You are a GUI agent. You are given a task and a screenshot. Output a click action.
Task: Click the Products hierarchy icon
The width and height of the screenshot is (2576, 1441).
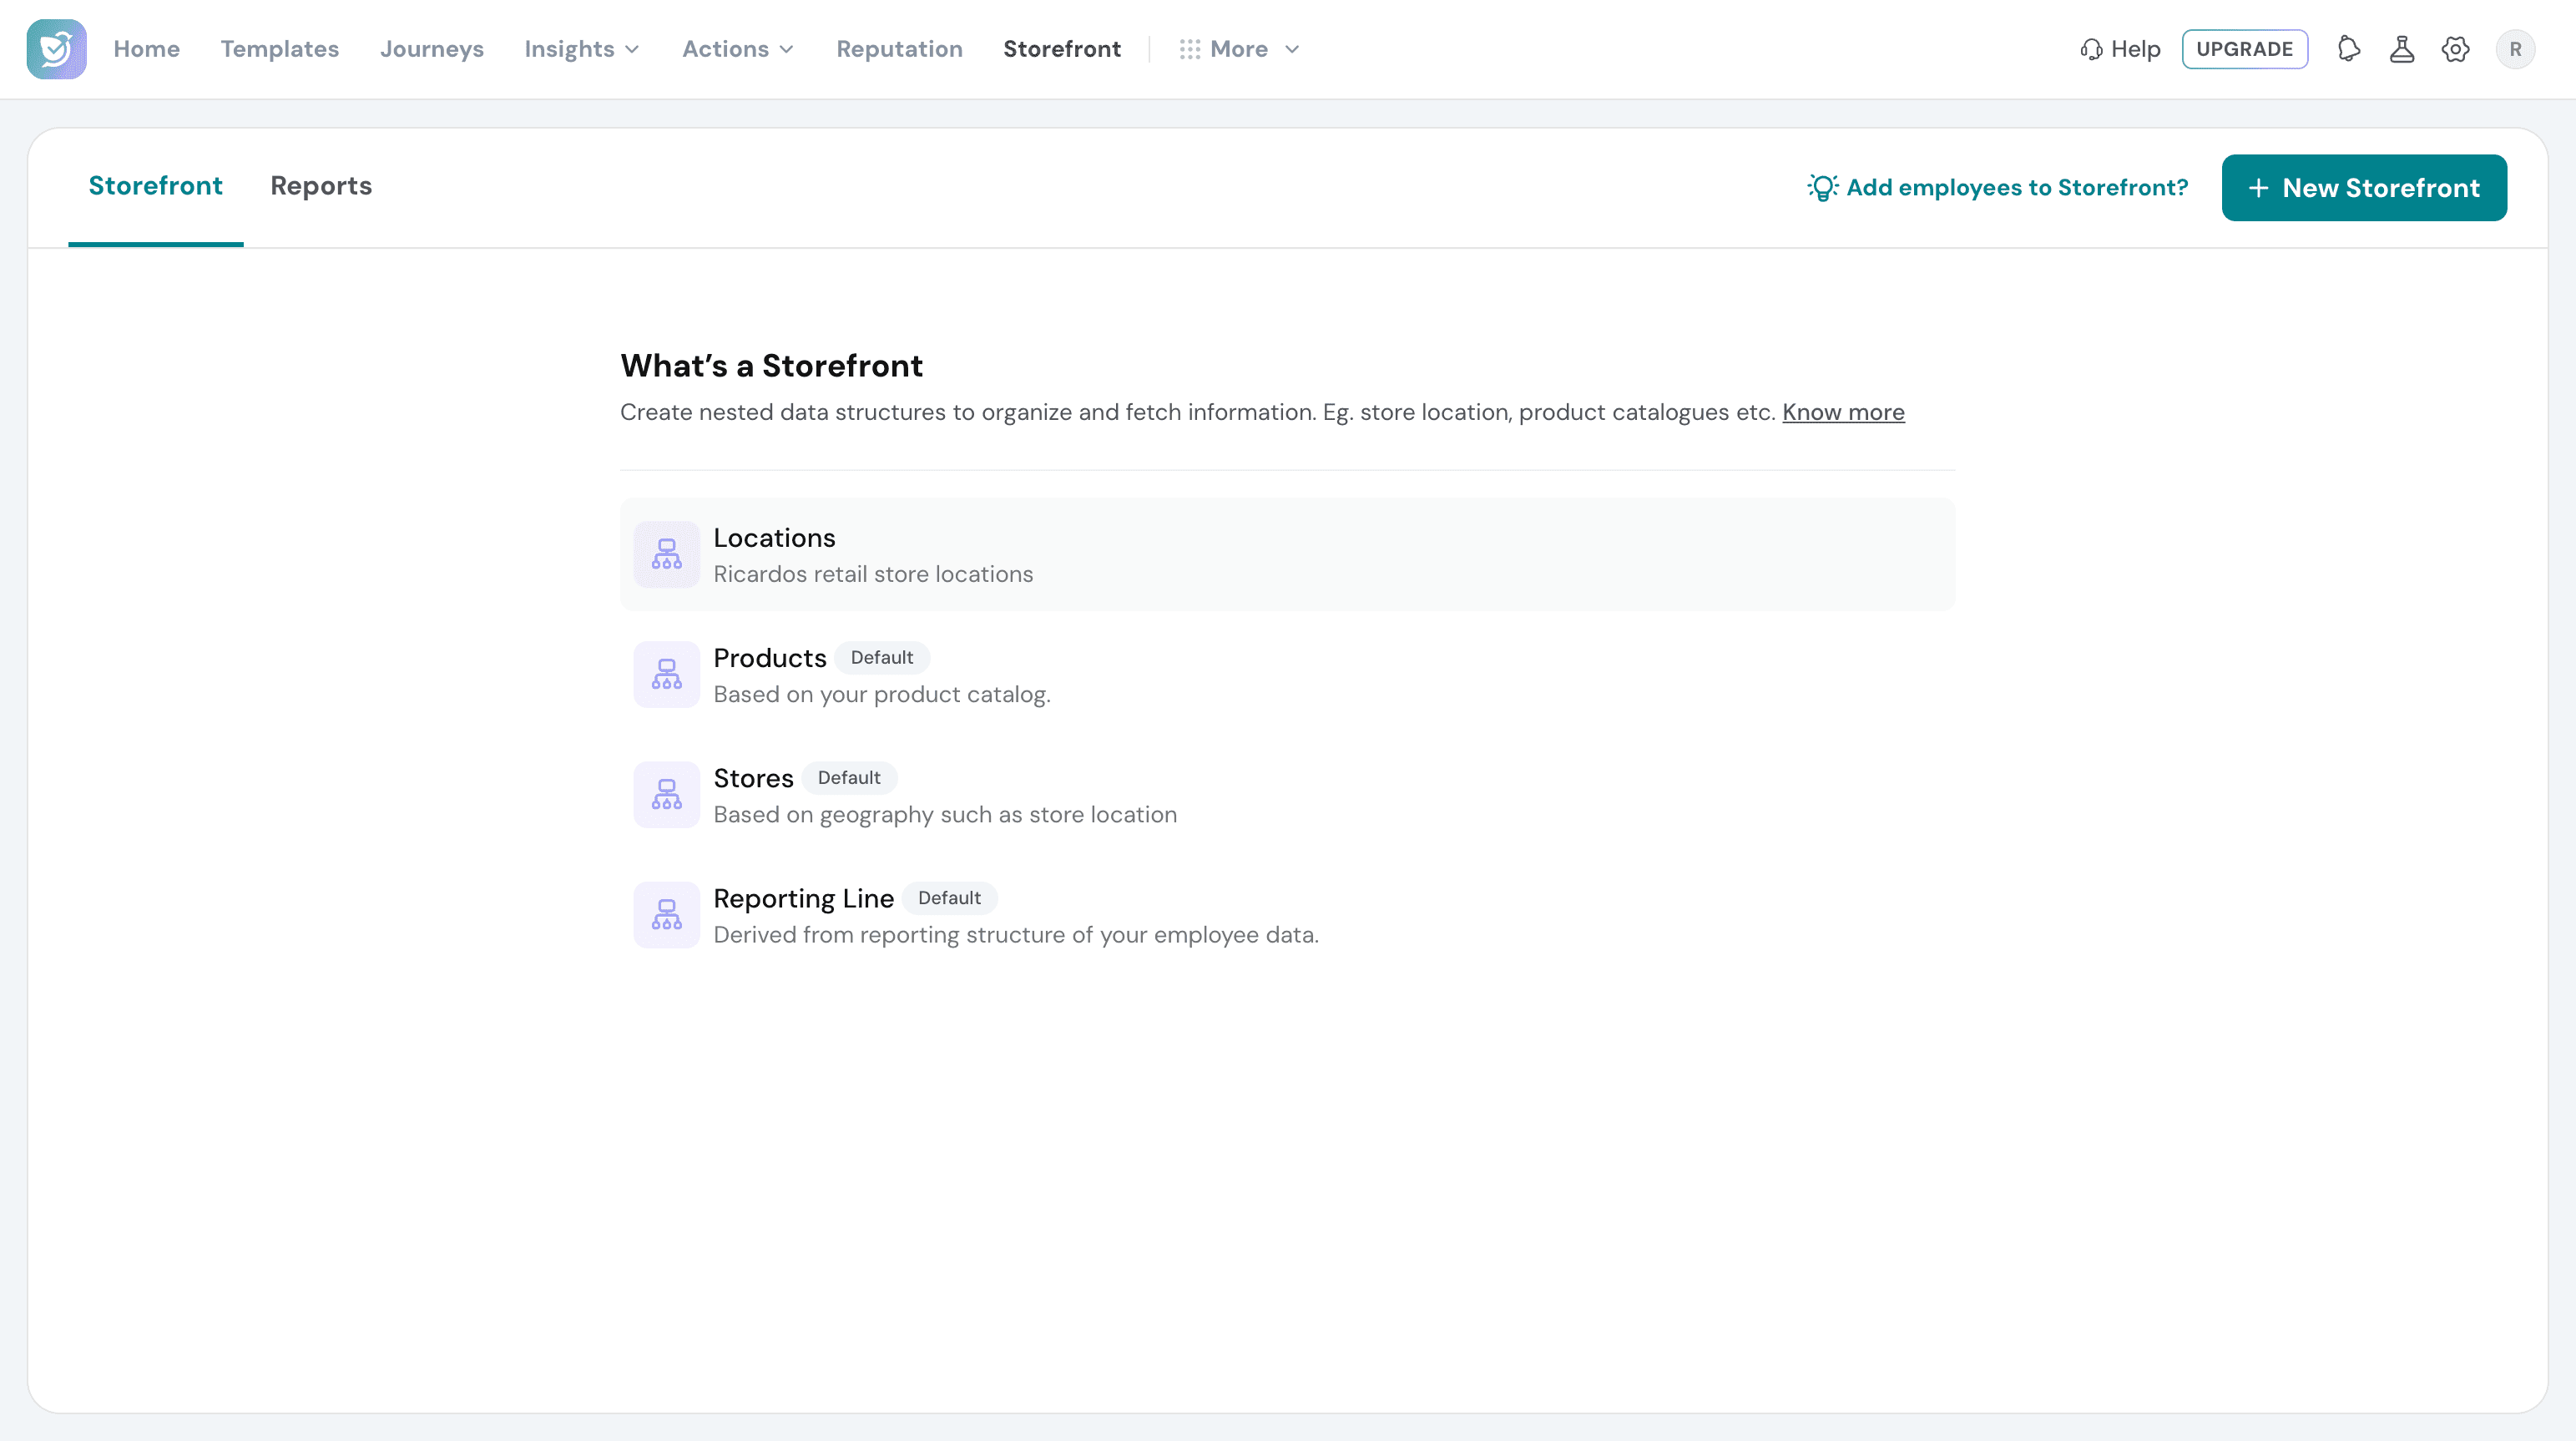[667, 675]
